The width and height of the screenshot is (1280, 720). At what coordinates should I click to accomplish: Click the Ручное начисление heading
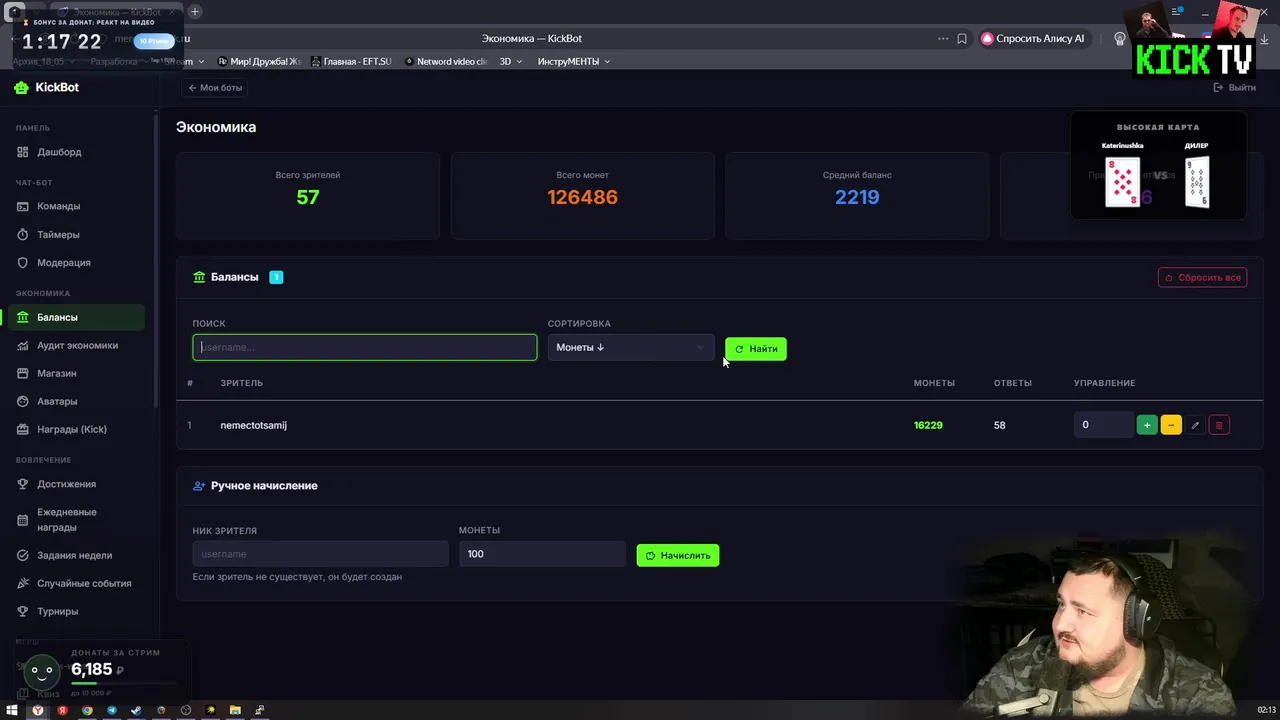(264, 485)
